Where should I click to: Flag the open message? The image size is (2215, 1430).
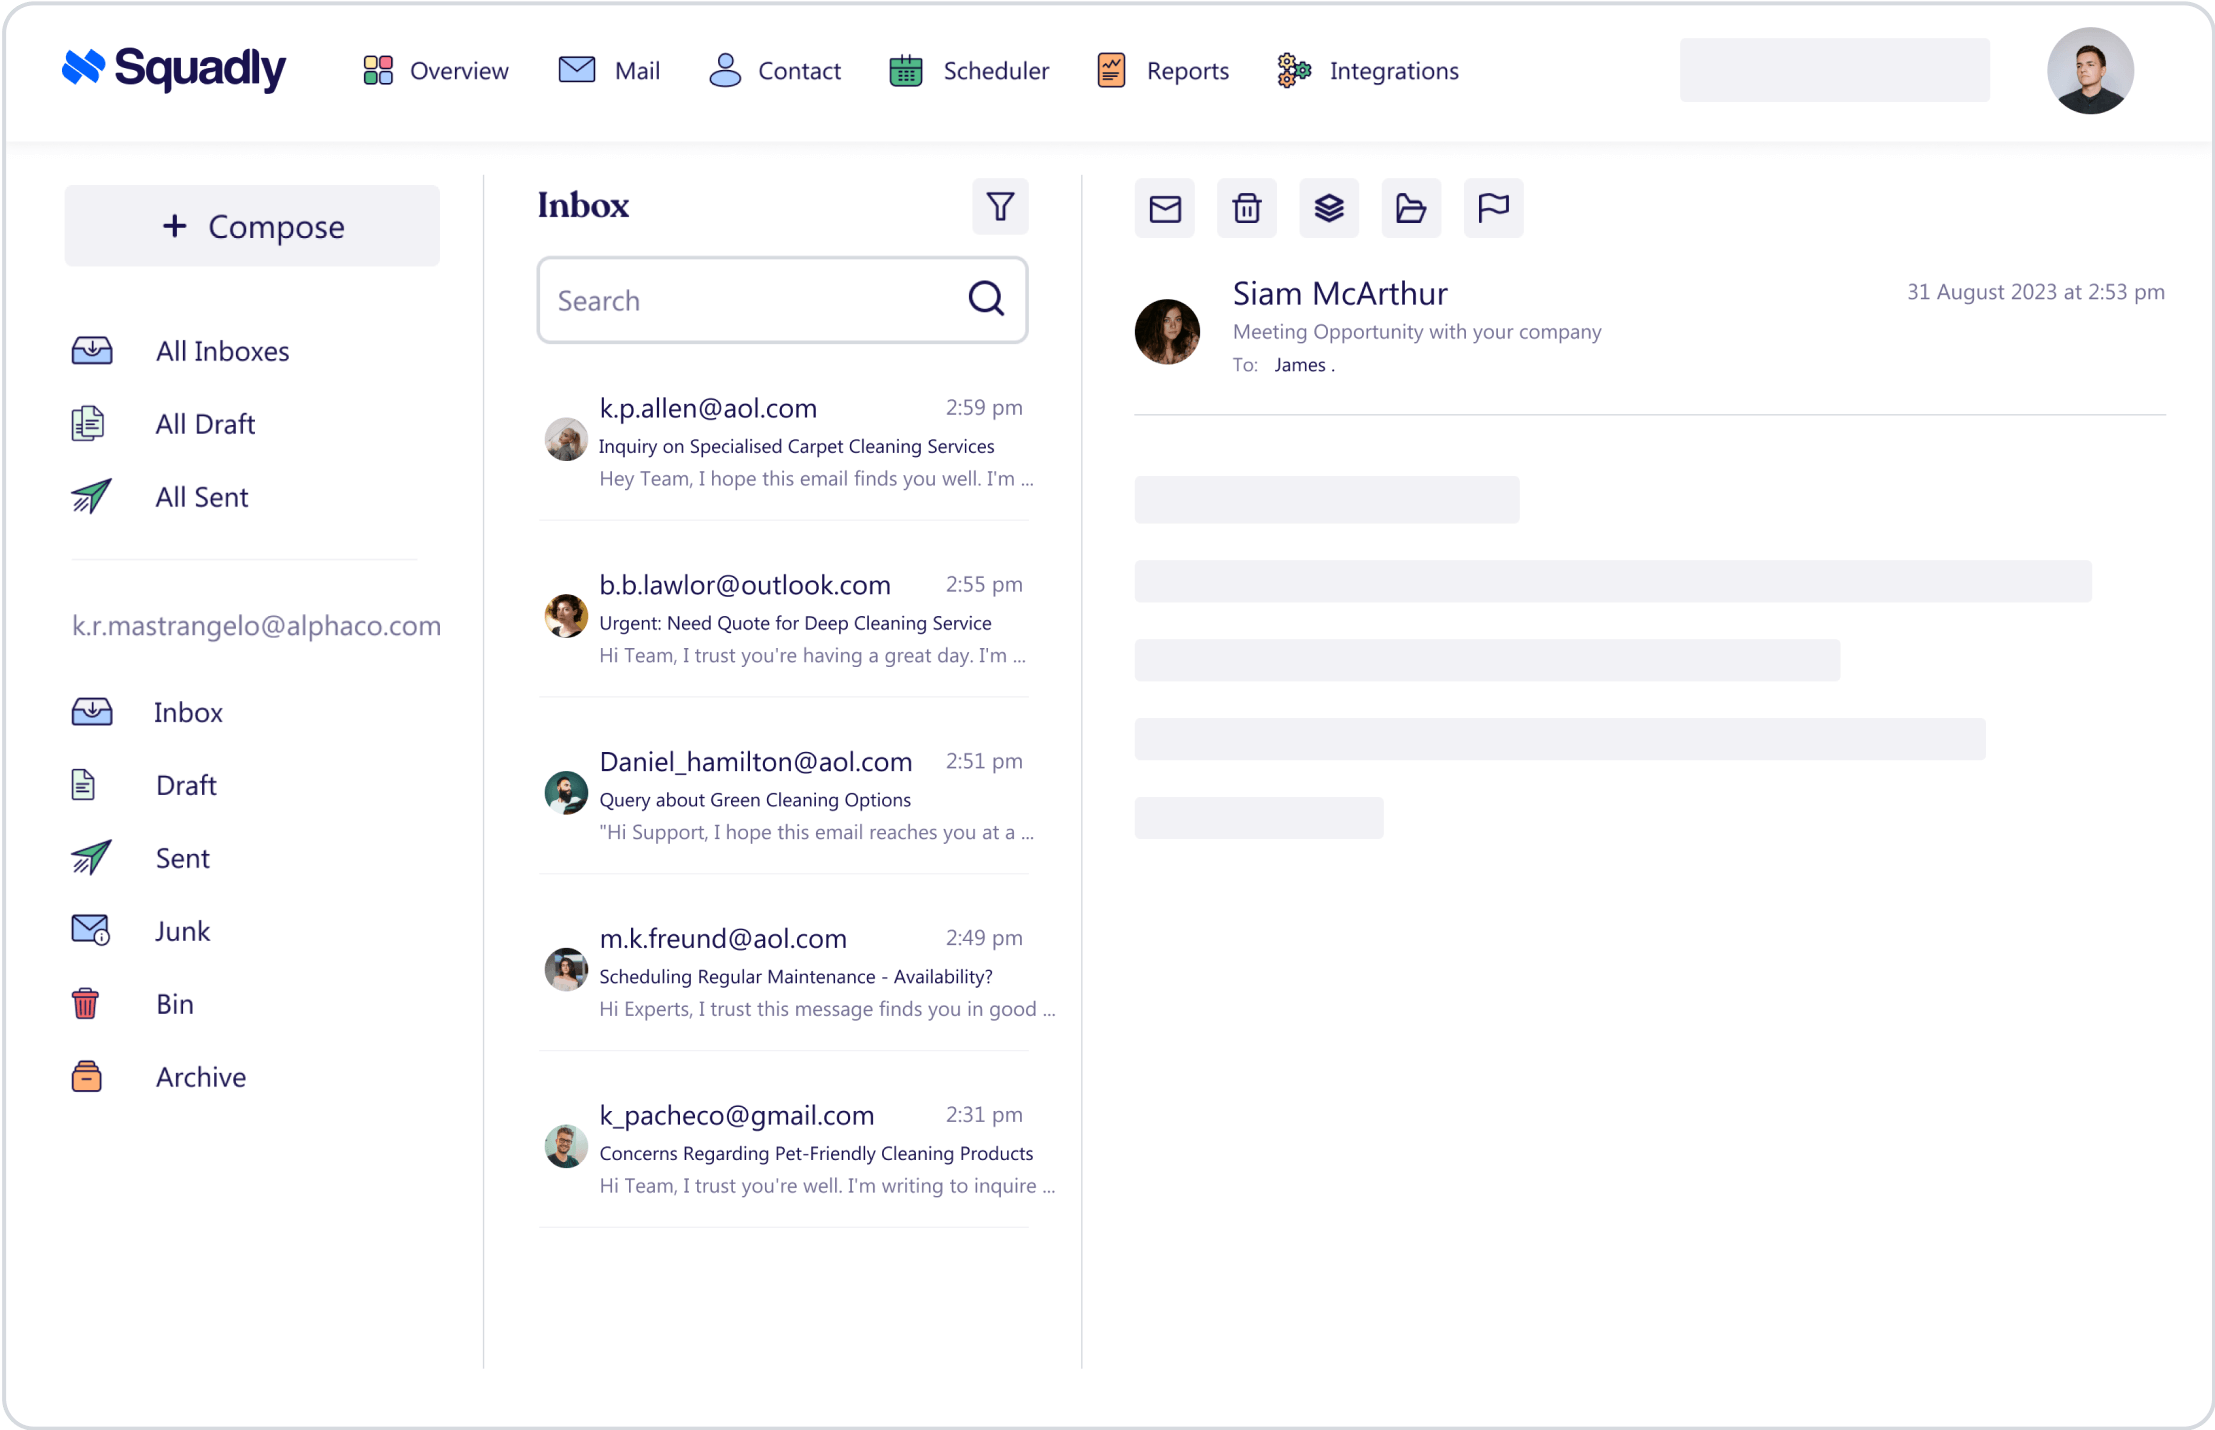coord(1493,208)
